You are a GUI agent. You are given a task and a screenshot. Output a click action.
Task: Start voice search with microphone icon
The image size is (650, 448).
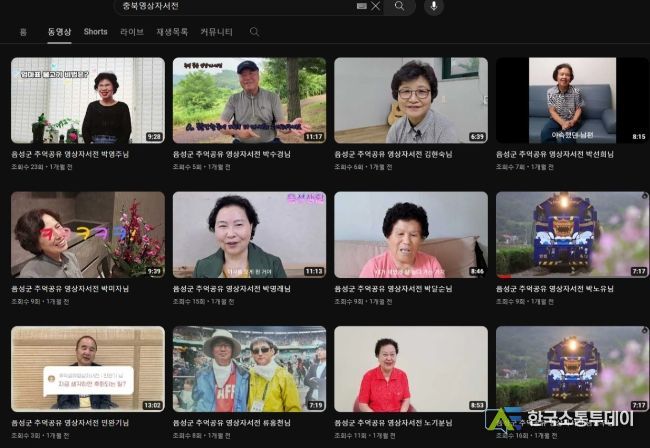click(433, 6)
